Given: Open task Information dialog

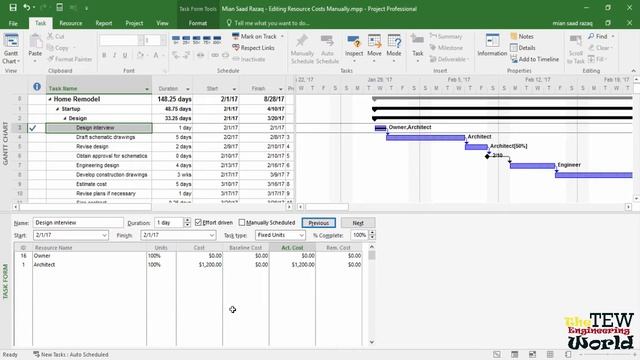Looking at the screenshot, I should click(x=492, y=46).
